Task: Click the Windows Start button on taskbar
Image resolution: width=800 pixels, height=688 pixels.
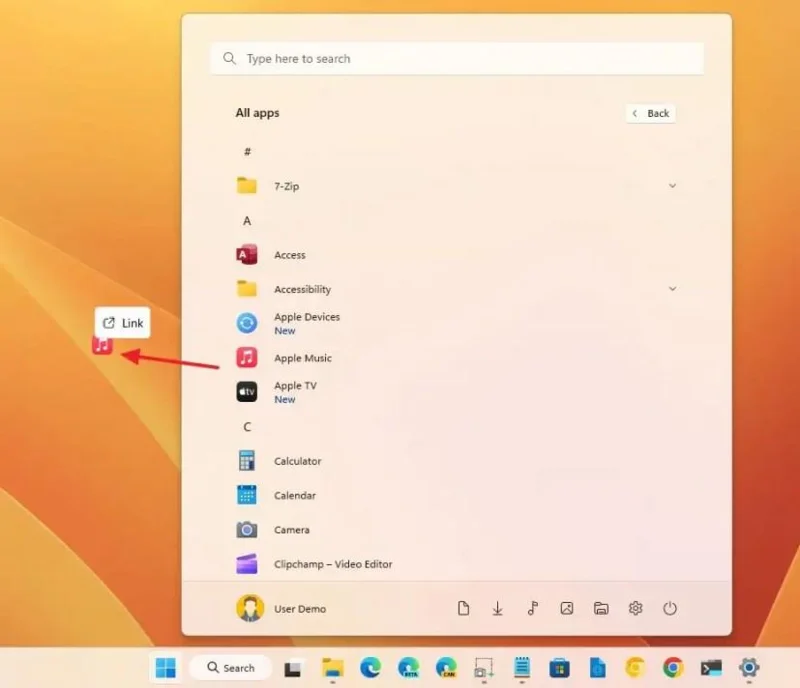Action: pyautogui.click(x=165, y=668)
